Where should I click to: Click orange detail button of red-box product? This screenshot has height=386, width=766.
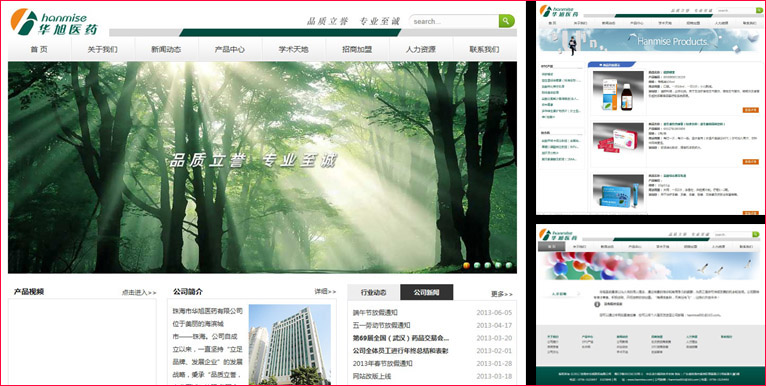click(751, 161)
